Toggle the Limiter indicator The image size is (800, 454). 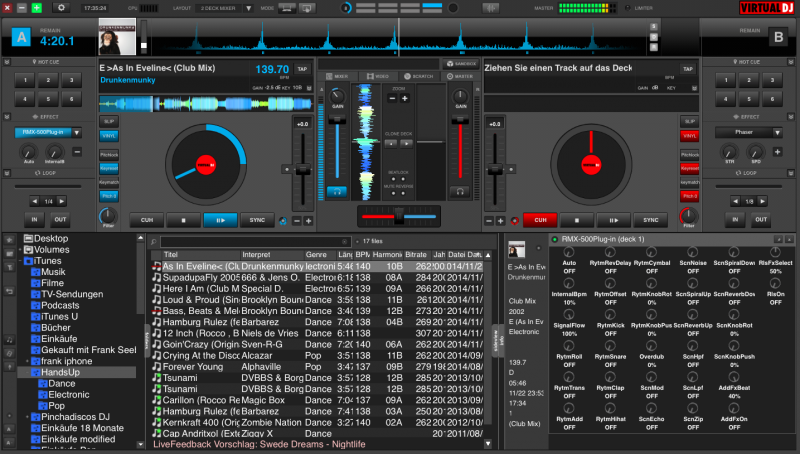[628, 8]
